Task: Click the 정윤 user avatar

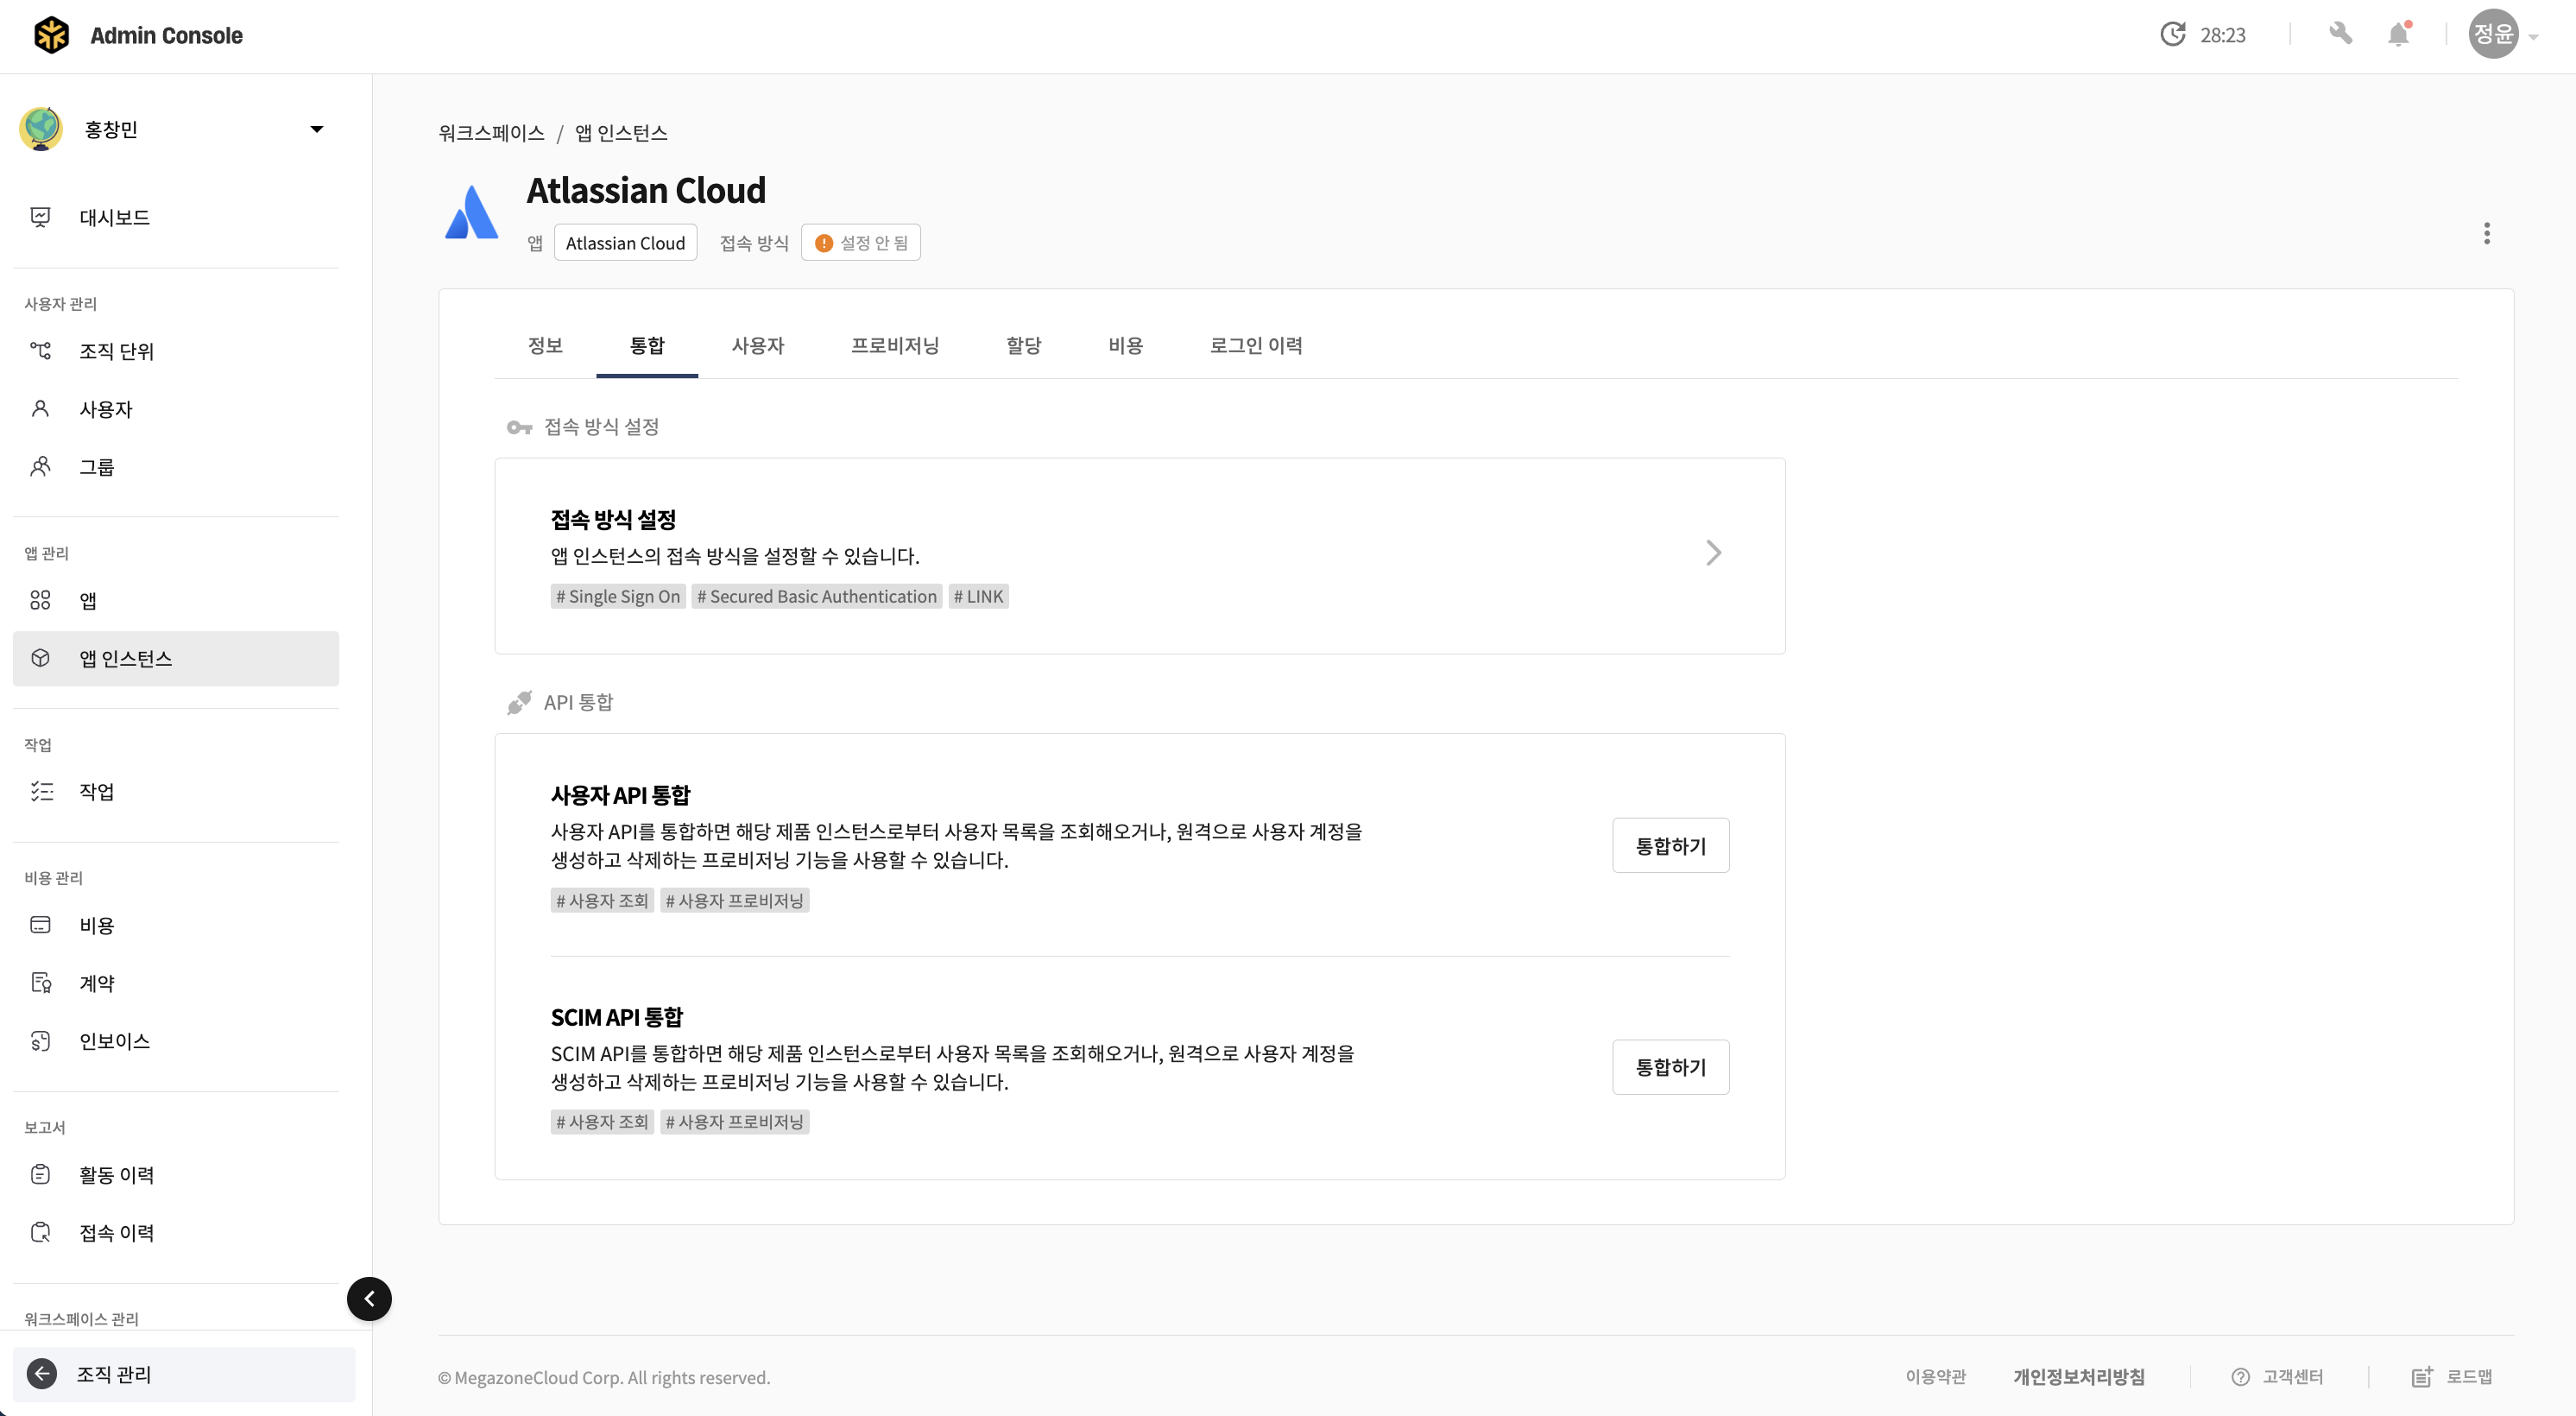Action: coord(2493,34)
